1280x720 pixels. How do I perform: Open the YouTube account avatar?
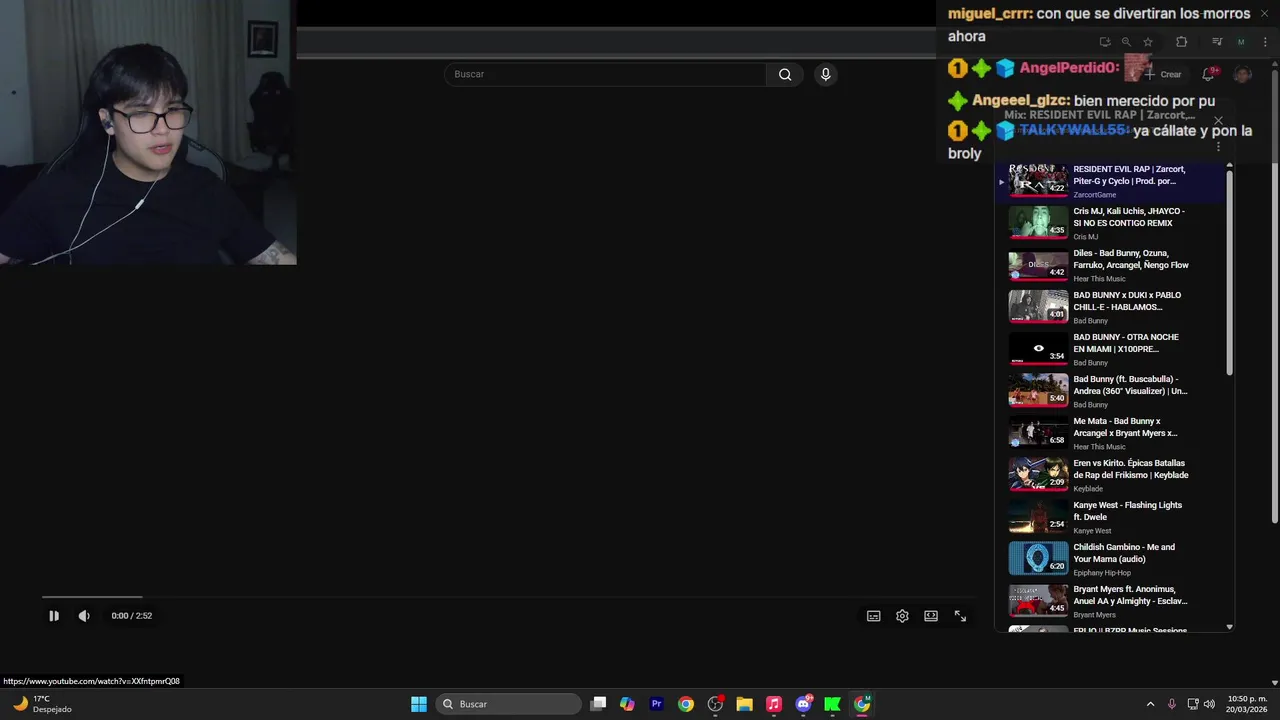[x=1242, y=74]
